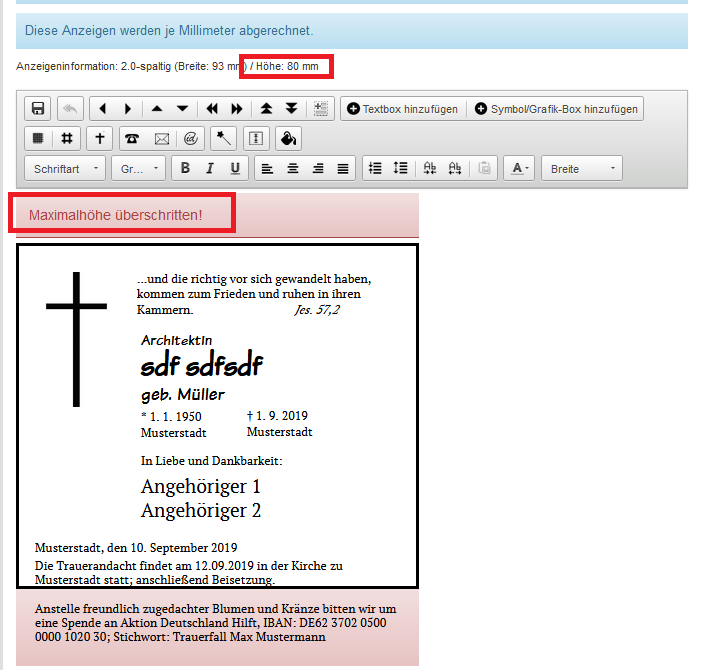Click the 'geb. Müller' text
706x670 pixels.
tap(182, 395)
